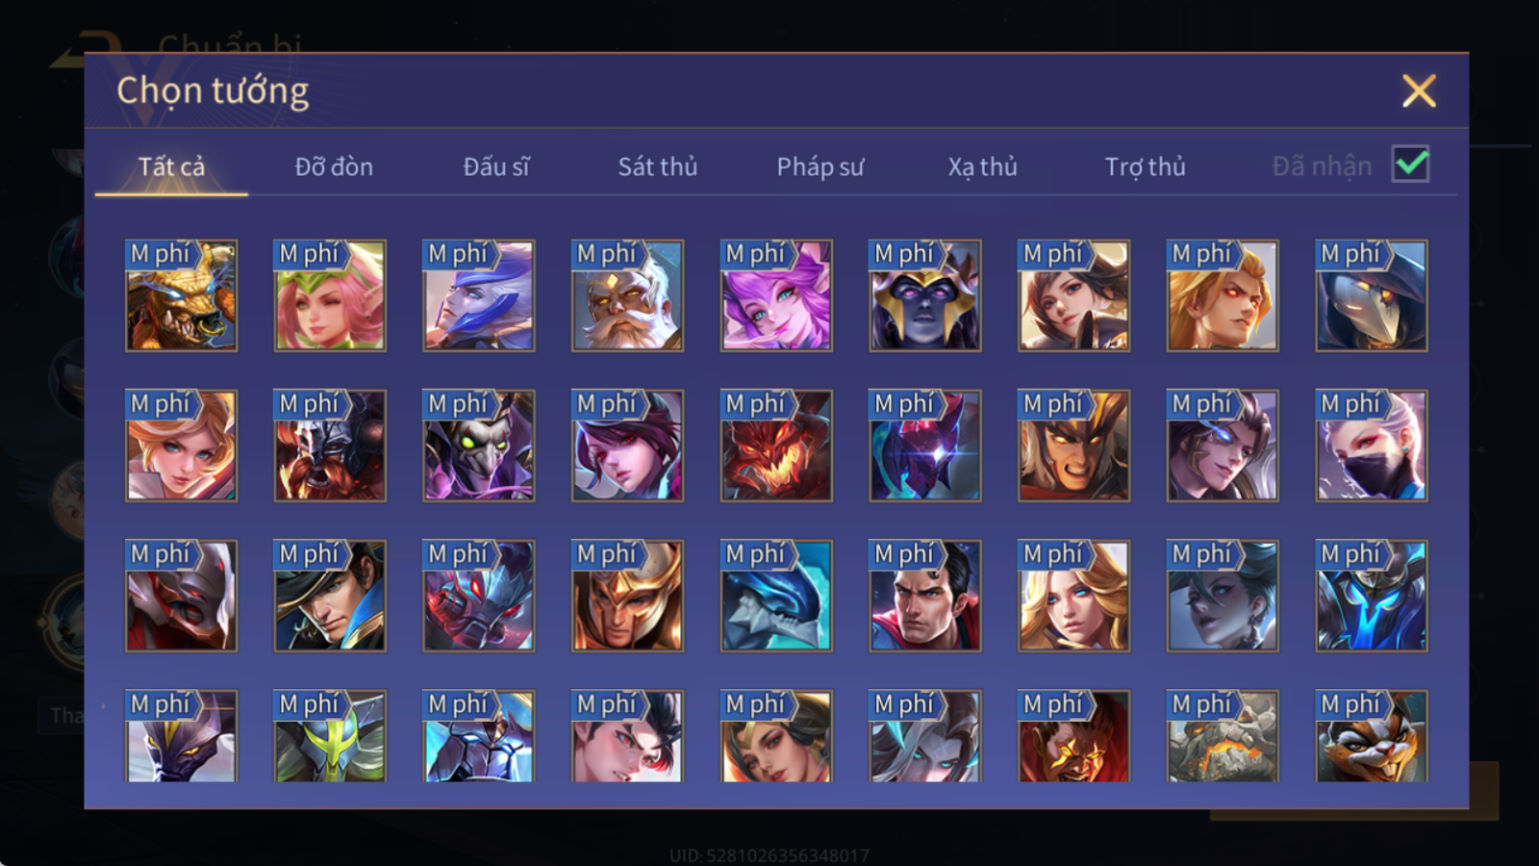
Task: Select the masked white-haired ninja girl hero
Action: (x=1371, y=445)
